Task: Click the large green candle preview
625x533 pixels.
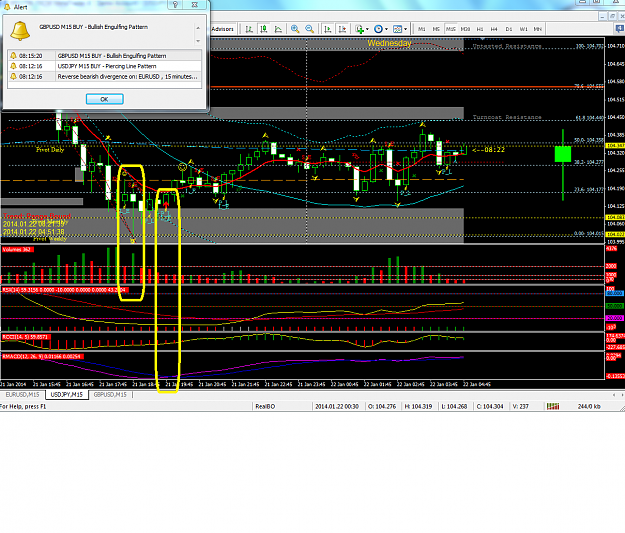Action: [563, 154]
